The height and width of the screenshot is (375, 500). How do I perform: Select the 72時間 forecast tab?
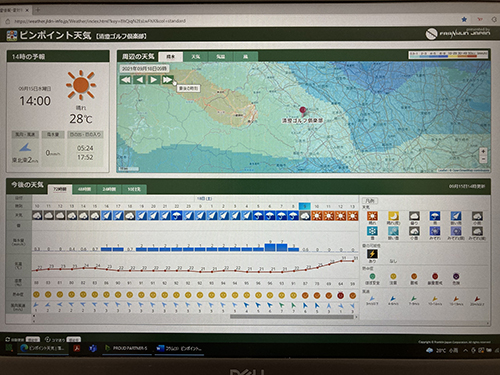pos(60,189)
